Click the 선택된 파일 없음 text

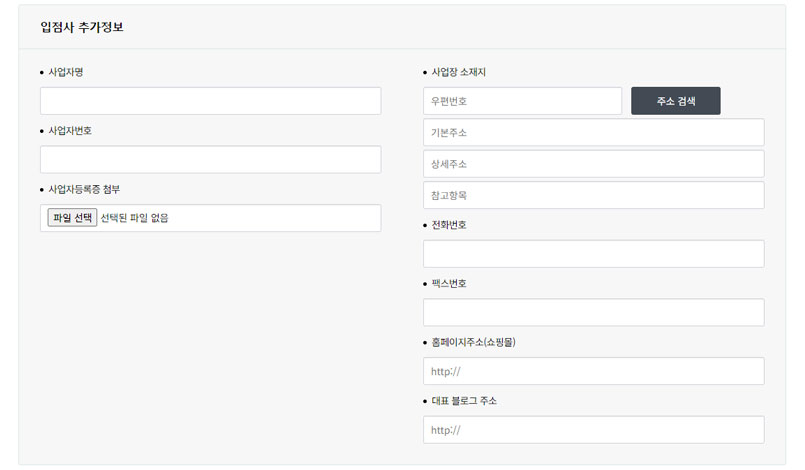click(135, 218)
